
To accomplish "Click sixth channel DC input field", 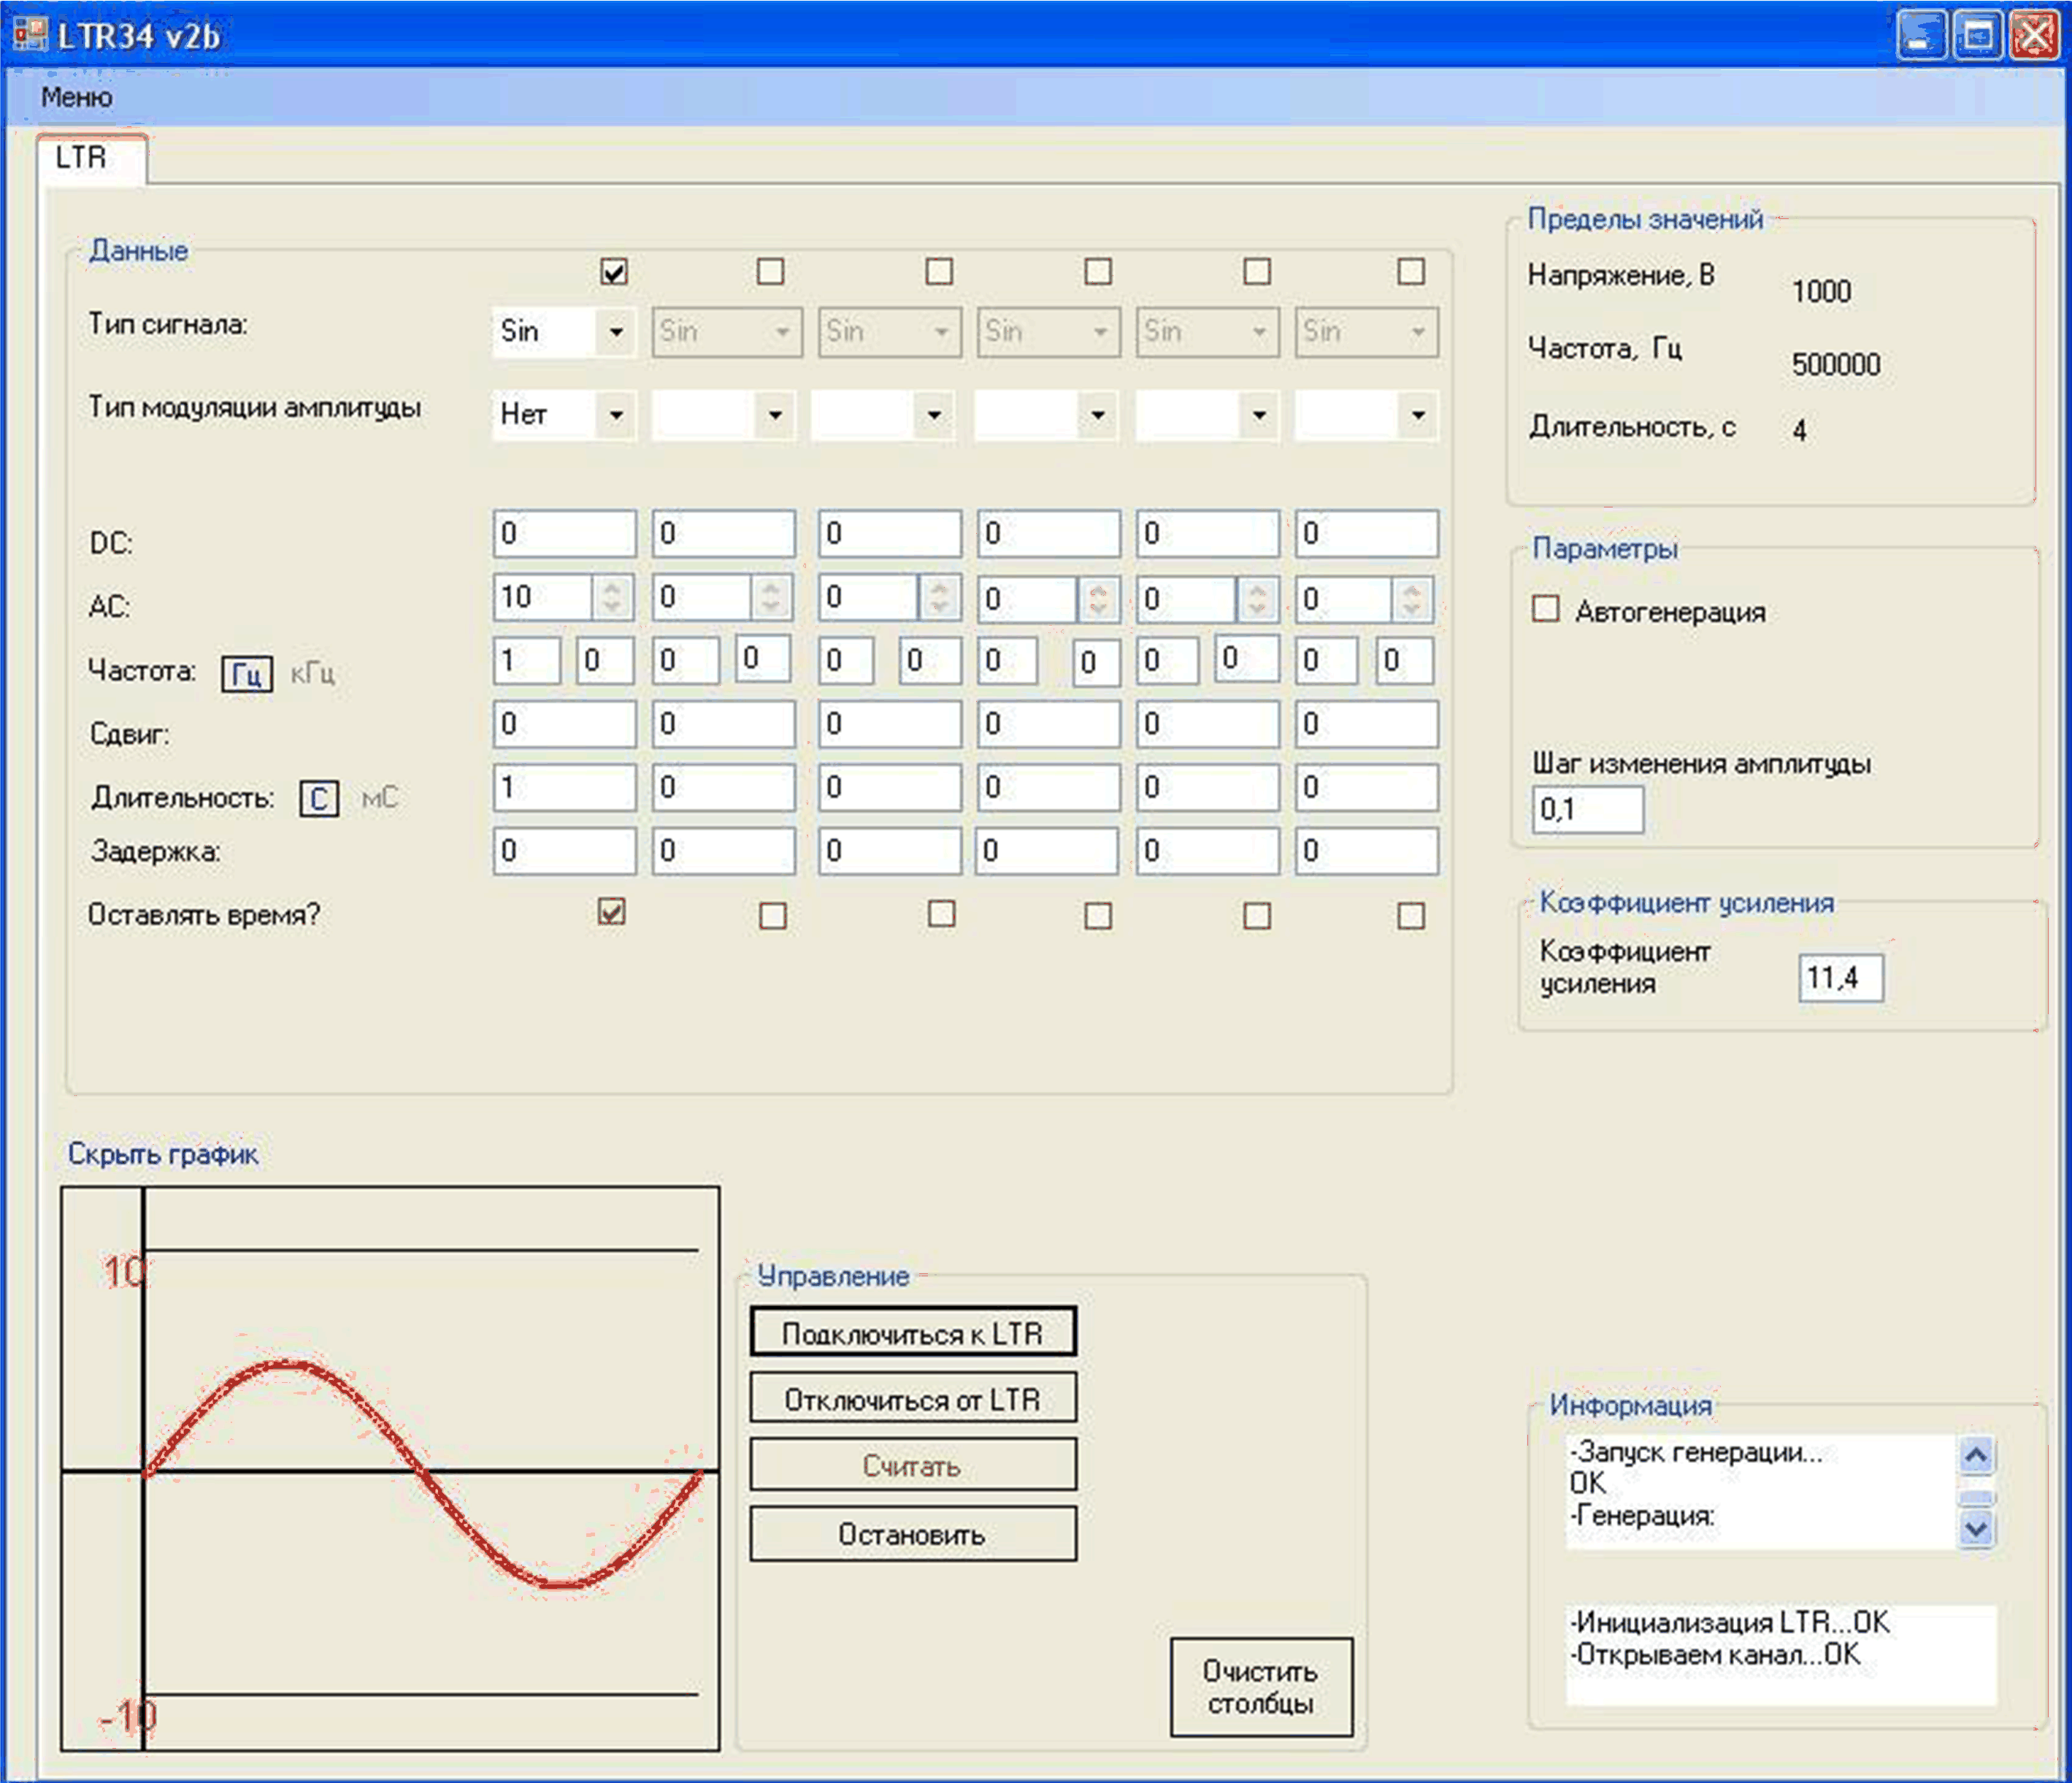I will (1367, 534).
